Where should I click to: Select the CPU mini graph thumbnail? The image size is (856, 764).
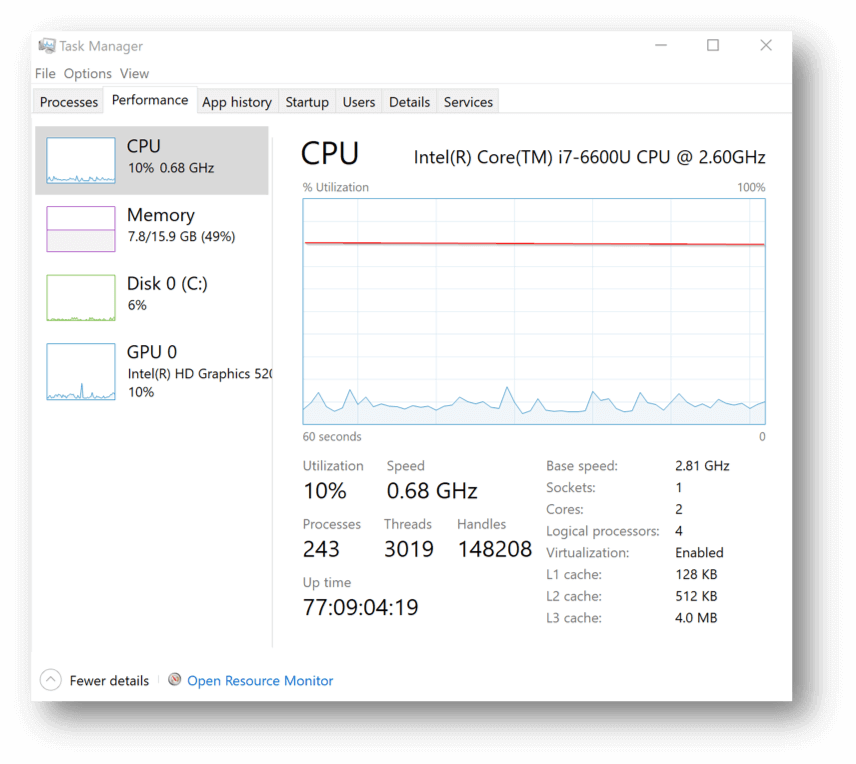pyautogui.click(x=81, y=160)
